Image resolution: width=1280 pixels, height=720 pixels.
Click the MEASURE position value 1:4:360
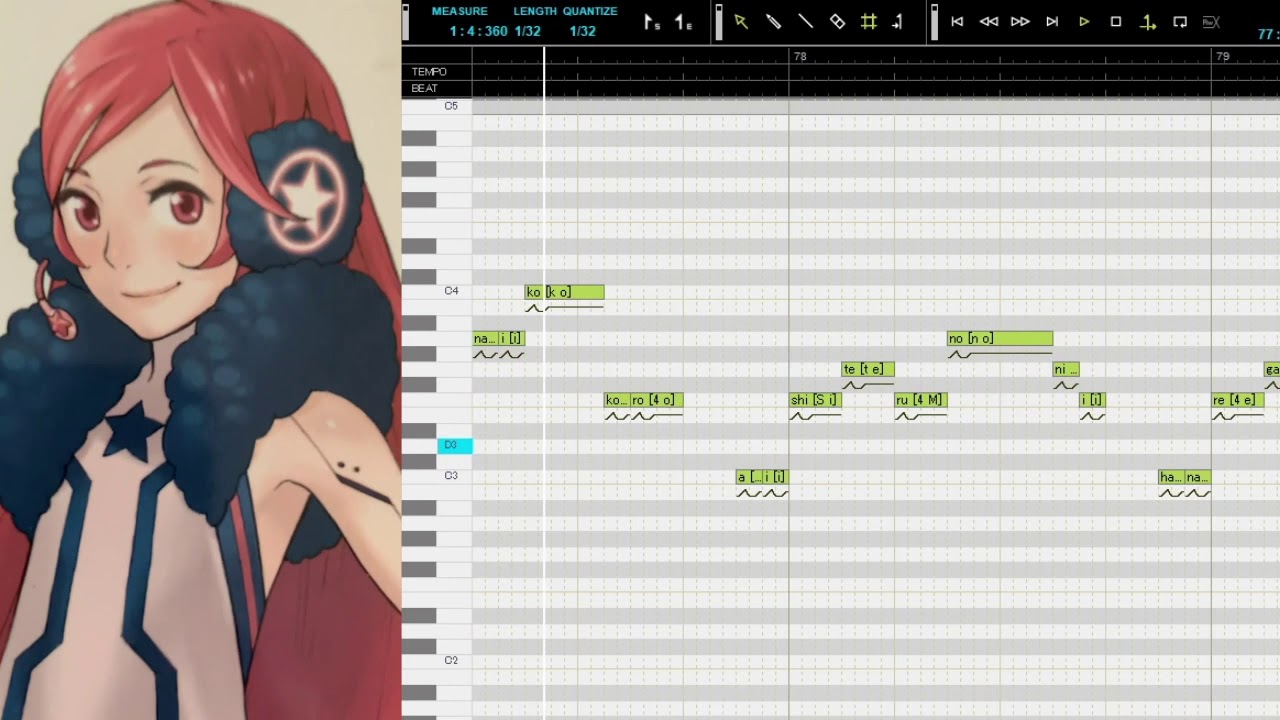pos(479,31)
